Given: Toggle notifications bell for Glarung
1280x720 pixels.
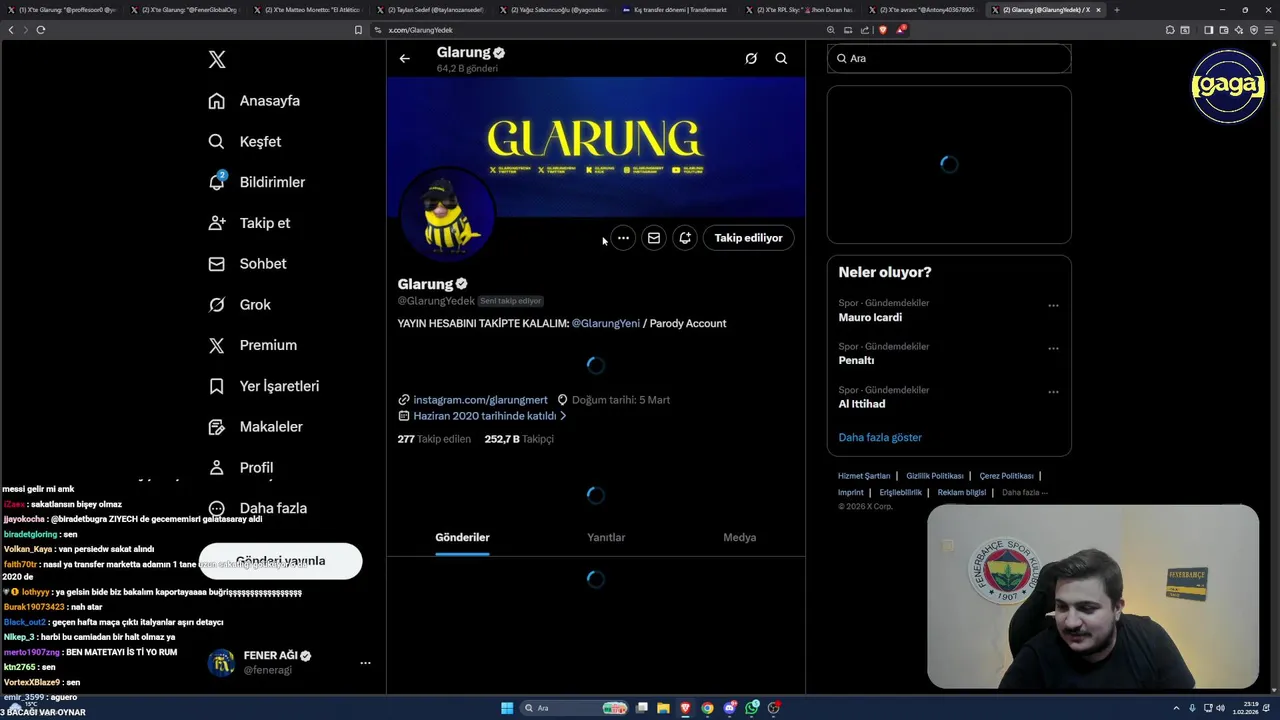Looking at the screenshot, I should tap(685, 238).
